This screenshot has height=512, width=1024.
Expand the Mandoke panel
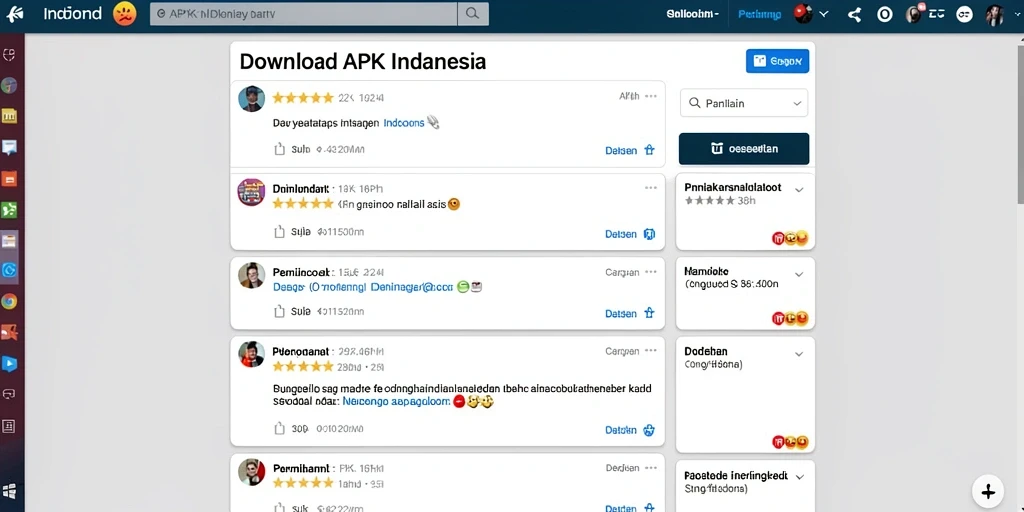(x=799, y=274)
